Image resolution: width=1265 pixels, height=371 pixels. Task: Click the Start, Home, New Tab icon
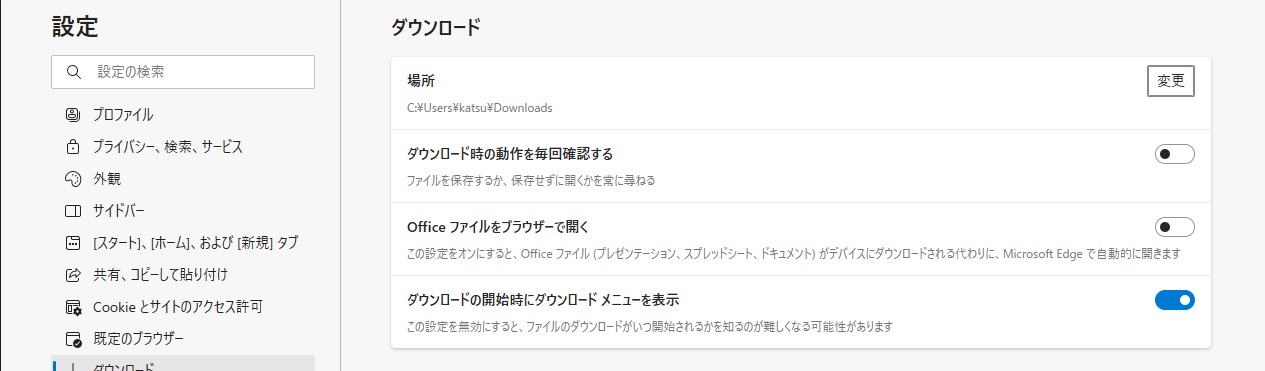click(72, 242)
